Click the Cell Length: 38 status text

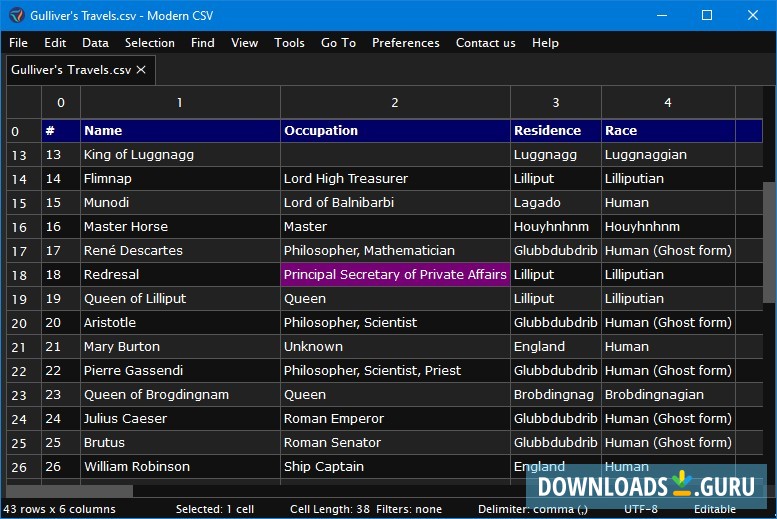[x=330, y=510]
